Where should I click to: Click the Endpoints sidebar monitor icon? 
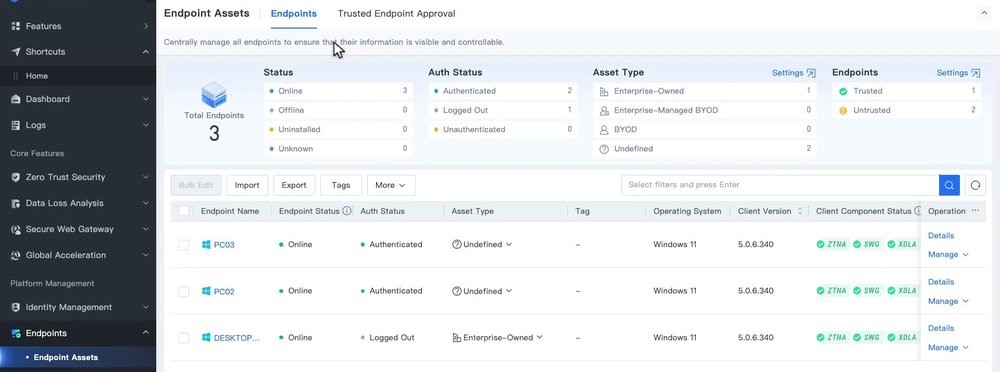[x=16, y=333]
